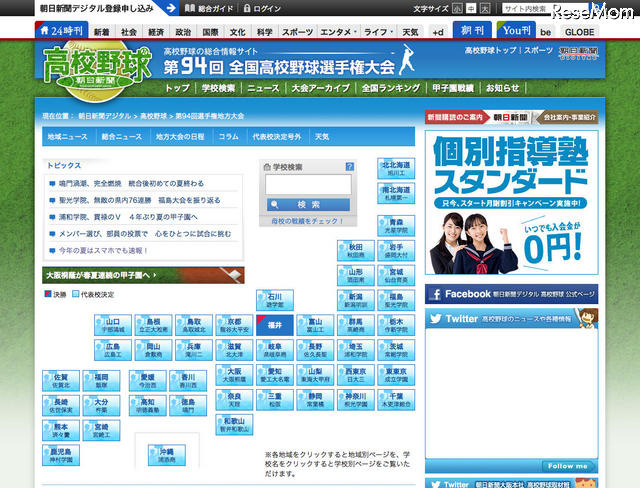This screenshot has width=640, height=488.
Task: Select the 神奈川 region tile
Action: (356, 400)
